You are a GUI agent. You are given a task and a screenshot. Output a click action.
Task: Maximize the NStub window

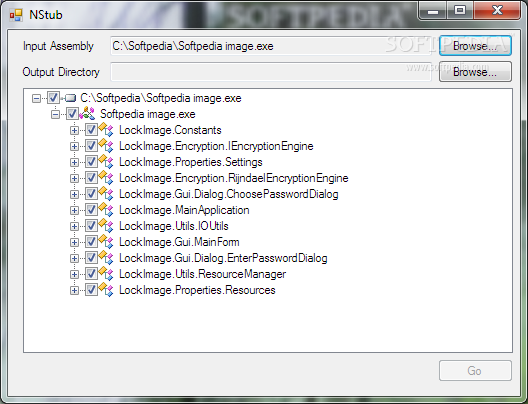click(460, 10)
